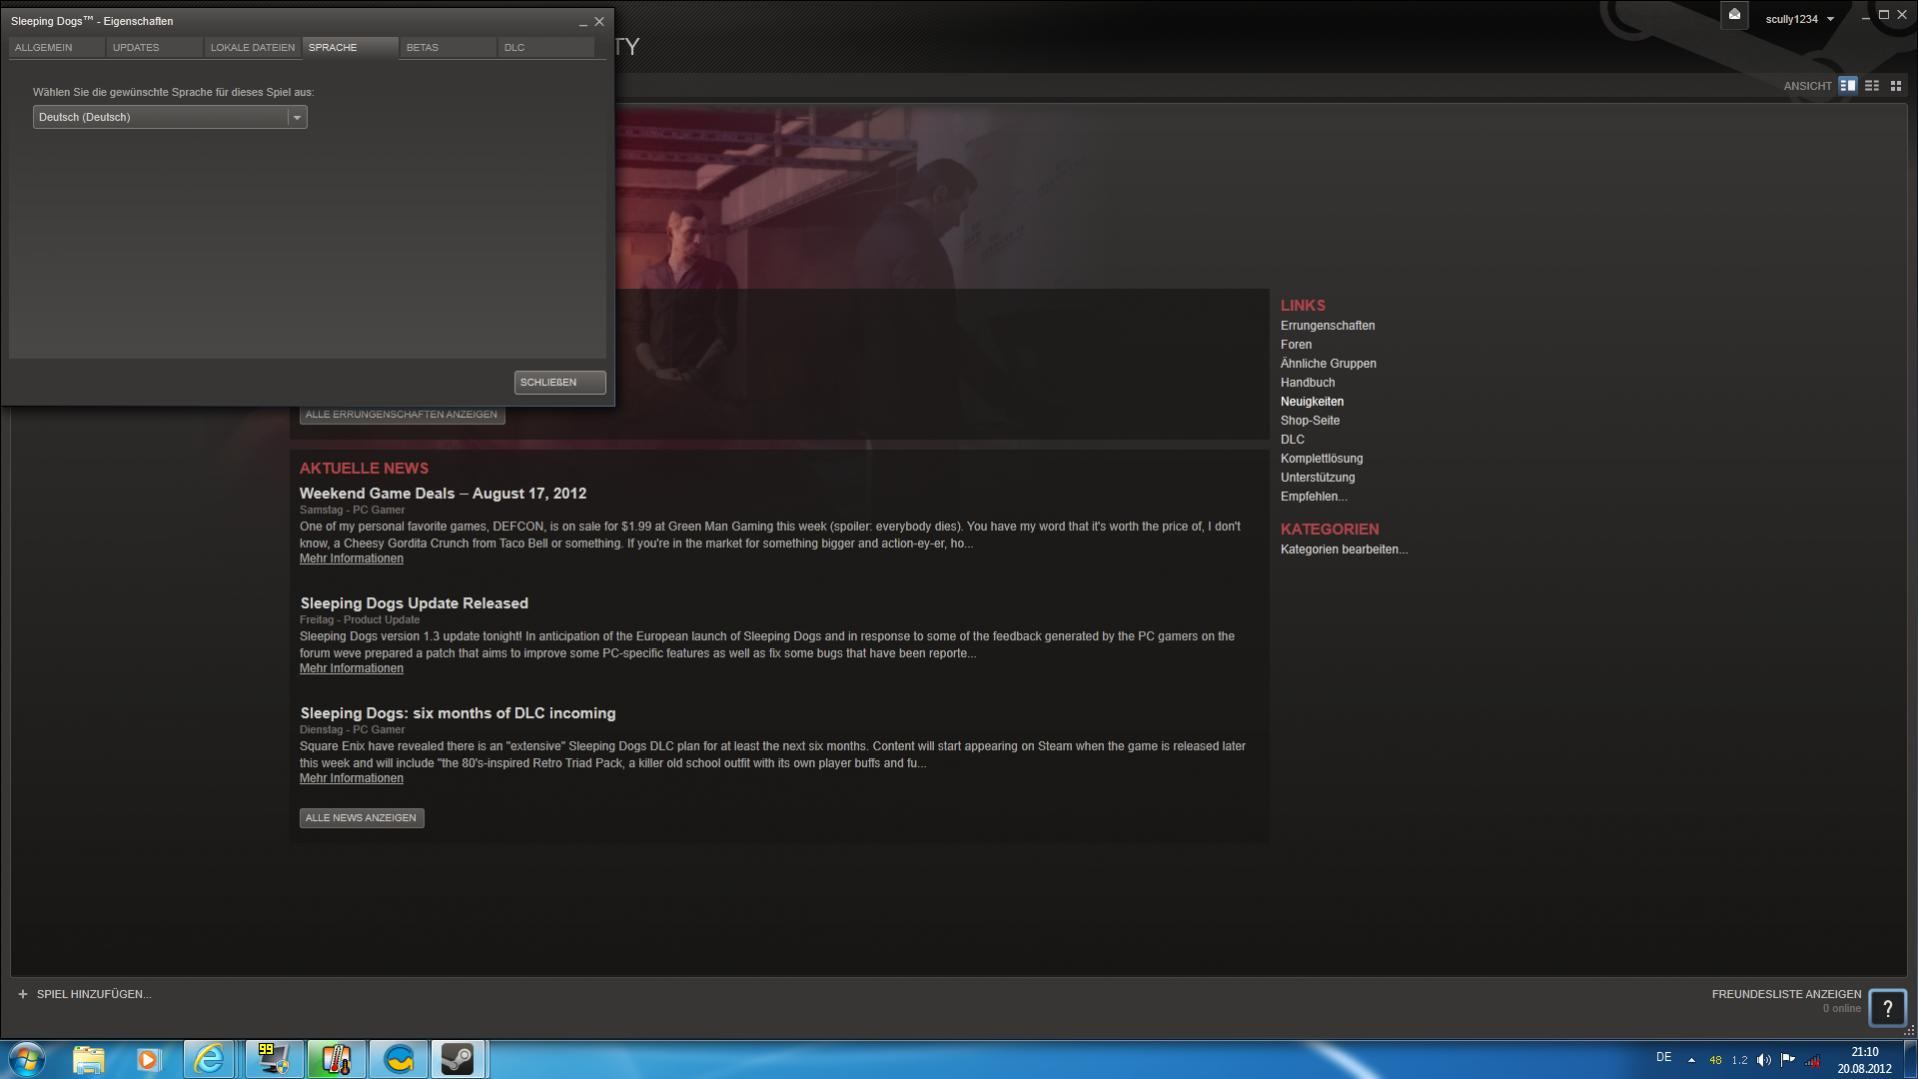Screen dimensions: 1918x1079
Task: Switch to the Updates tab
Action: (154, 47)
